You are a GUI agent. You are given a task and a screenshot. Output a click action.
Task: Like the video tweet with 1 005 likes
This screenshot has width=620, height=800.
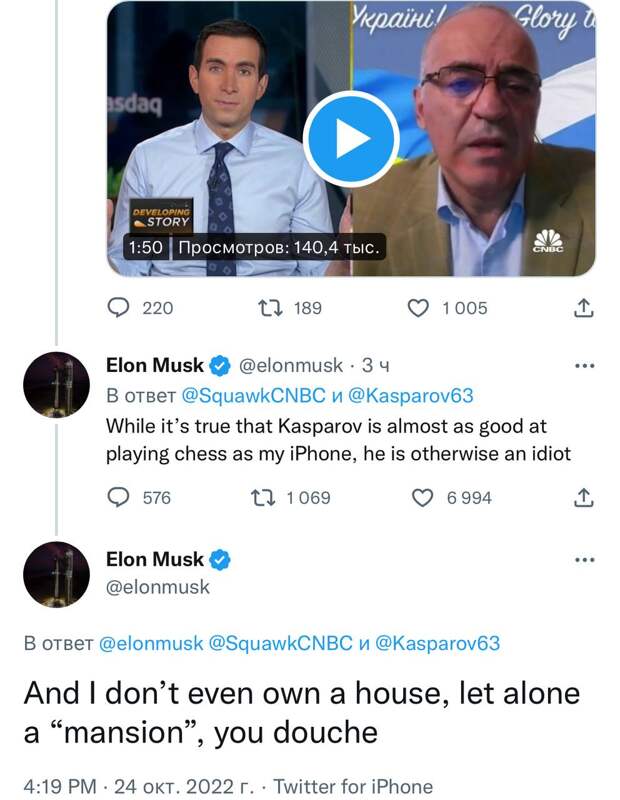pos(422,308)
